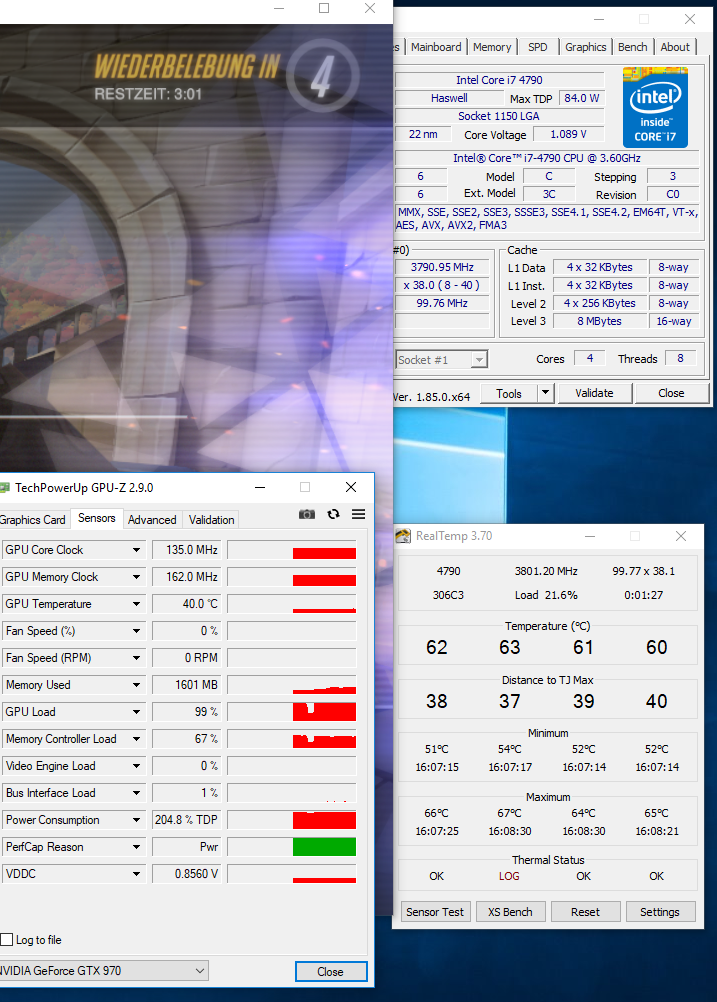This screenshot has height=1002, width=717.
Task: Open the Bus Interface Load sensor dropdown
Action: coord(136,793)
